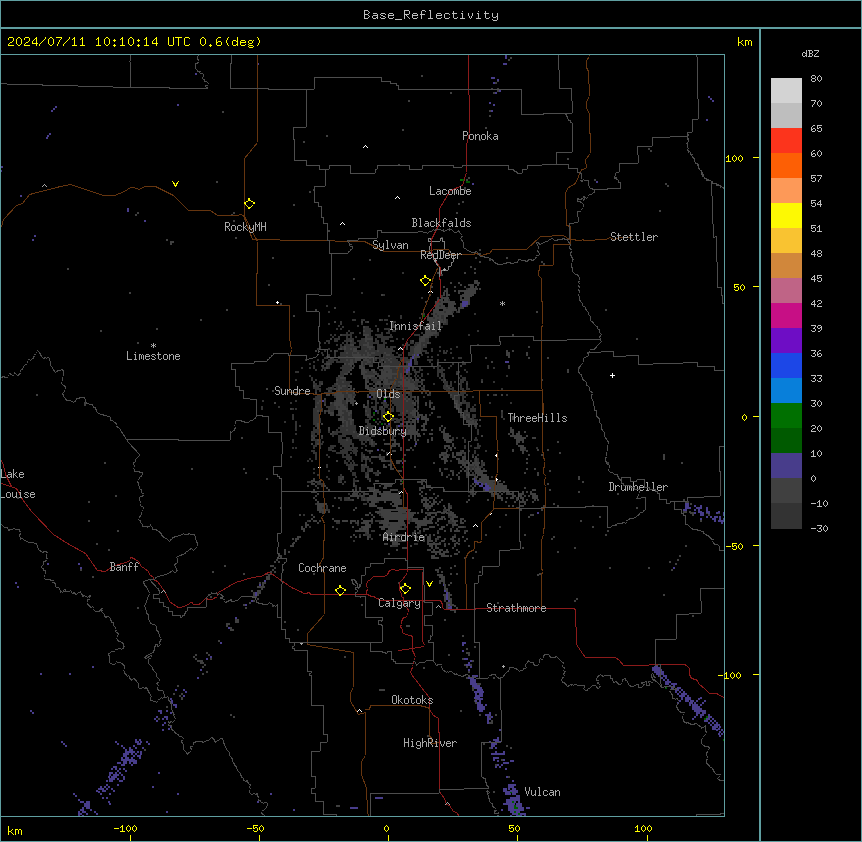
Task: Click the purple 10 dBZ legend swatch
Action: [786, 466]
